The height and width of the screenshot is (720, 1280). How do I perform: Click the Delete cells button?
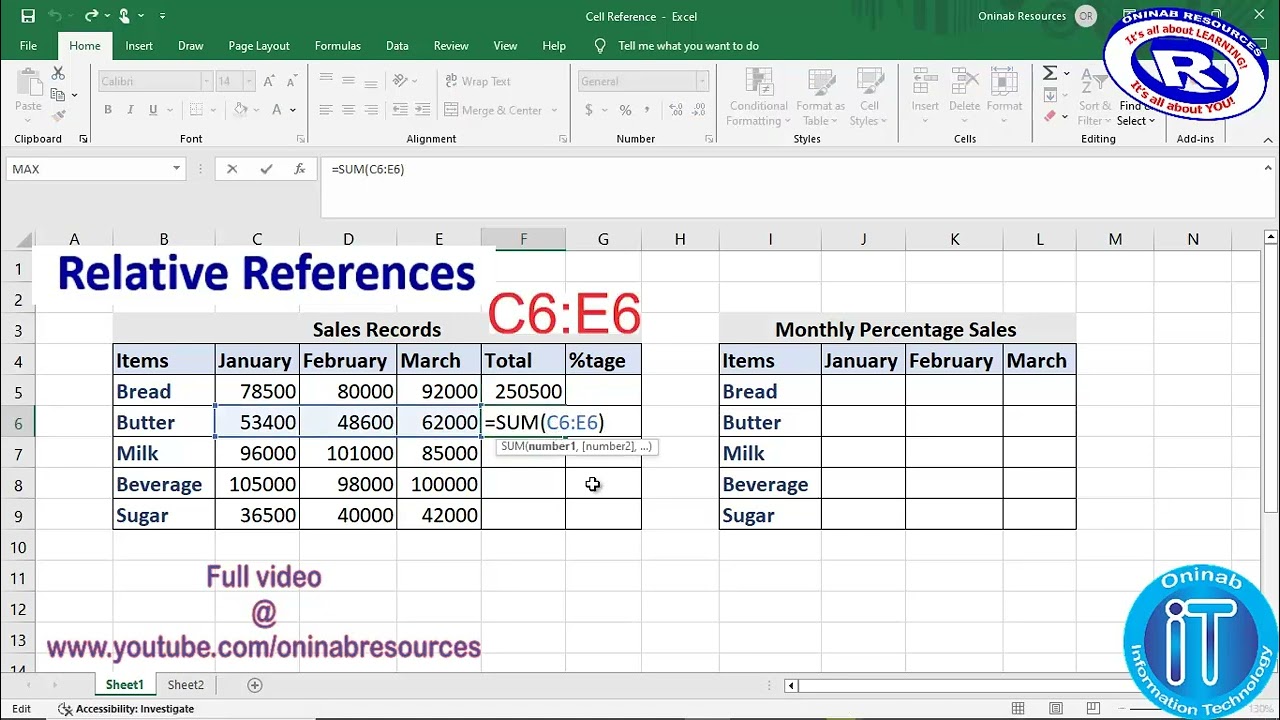tap(964, 95)
